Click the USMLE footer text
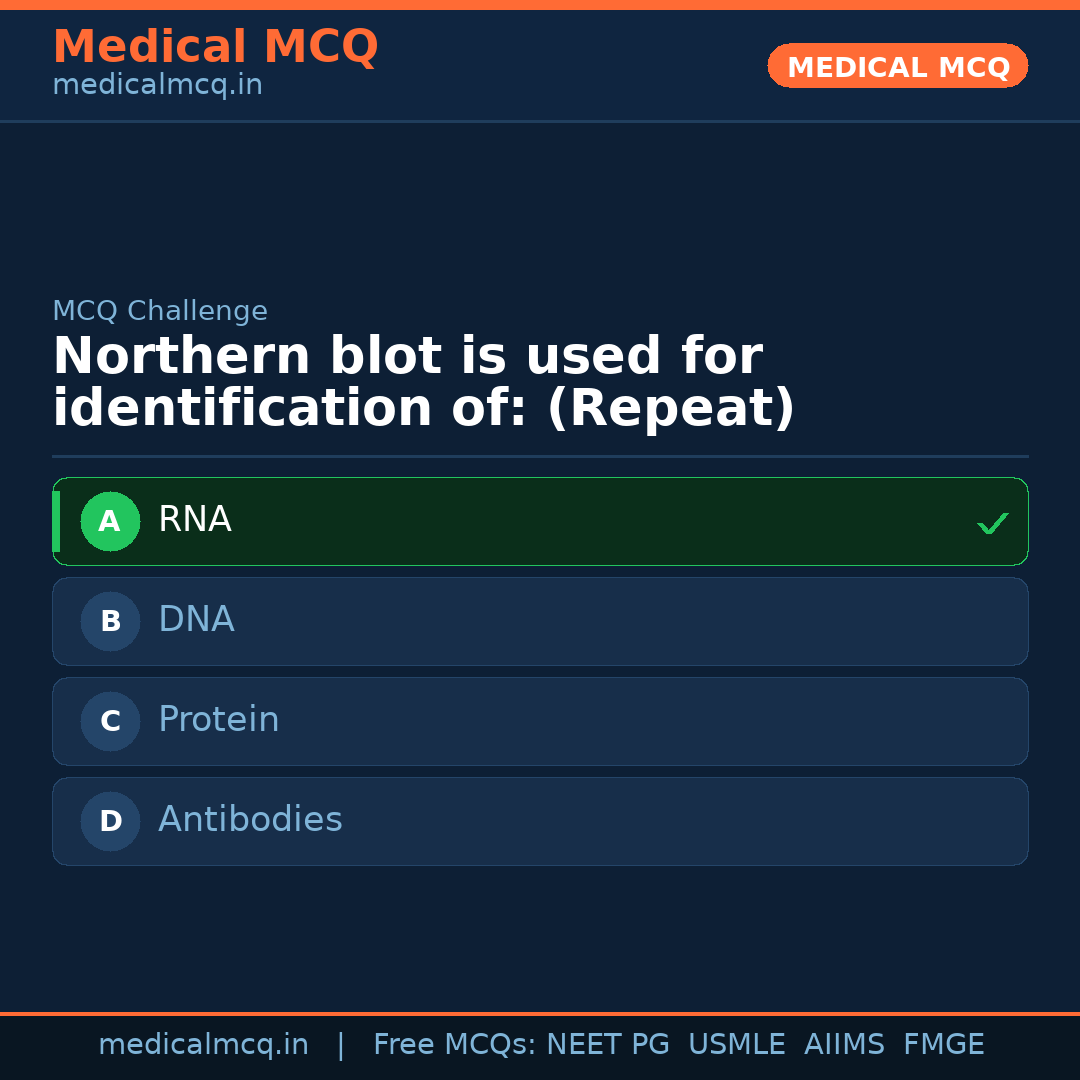This screenshot has width=1080, height=1080. (736, 1045)
